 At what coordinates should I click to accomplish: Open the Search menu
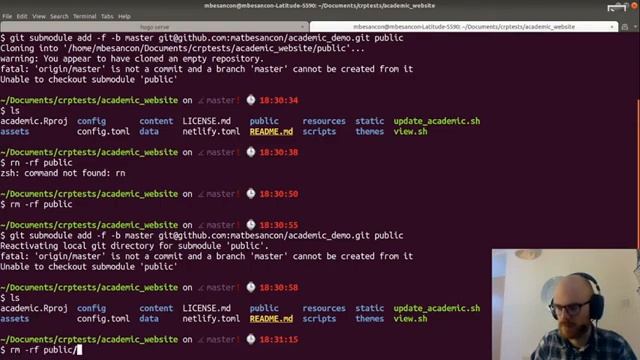59,16
